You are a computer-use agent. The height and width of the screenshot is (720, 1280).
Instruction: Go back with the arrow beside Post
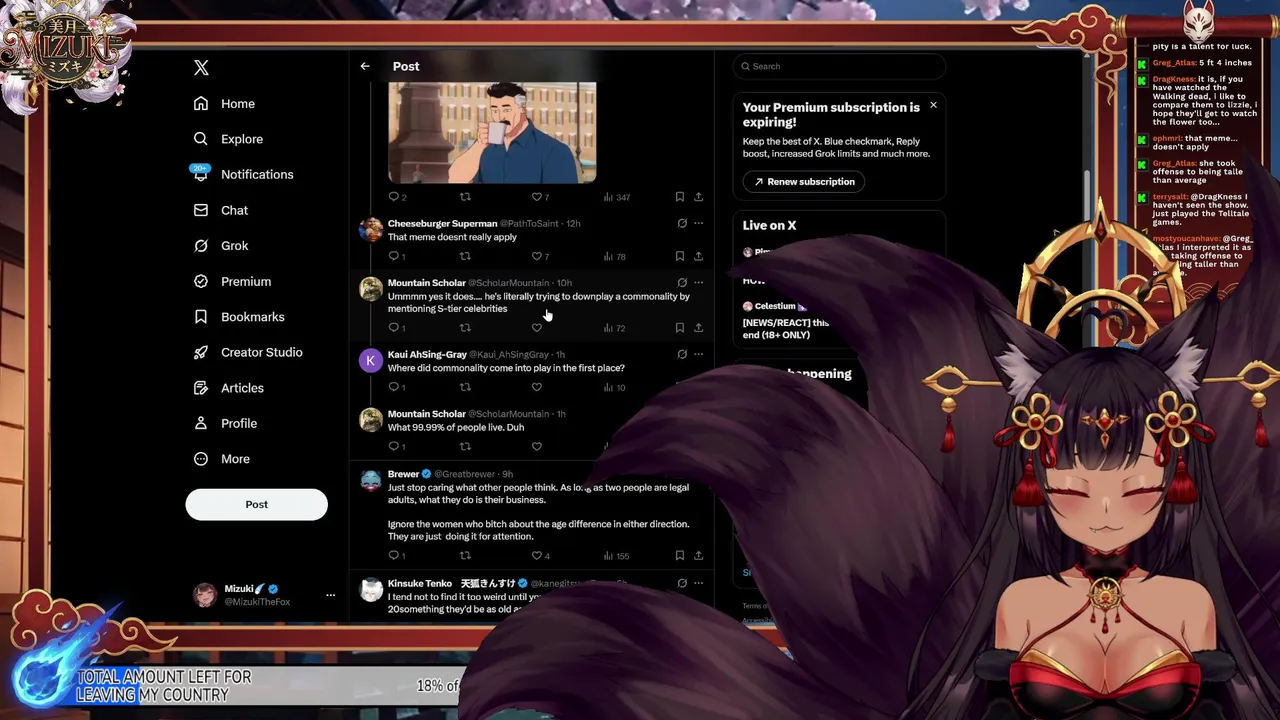[365, 66]
